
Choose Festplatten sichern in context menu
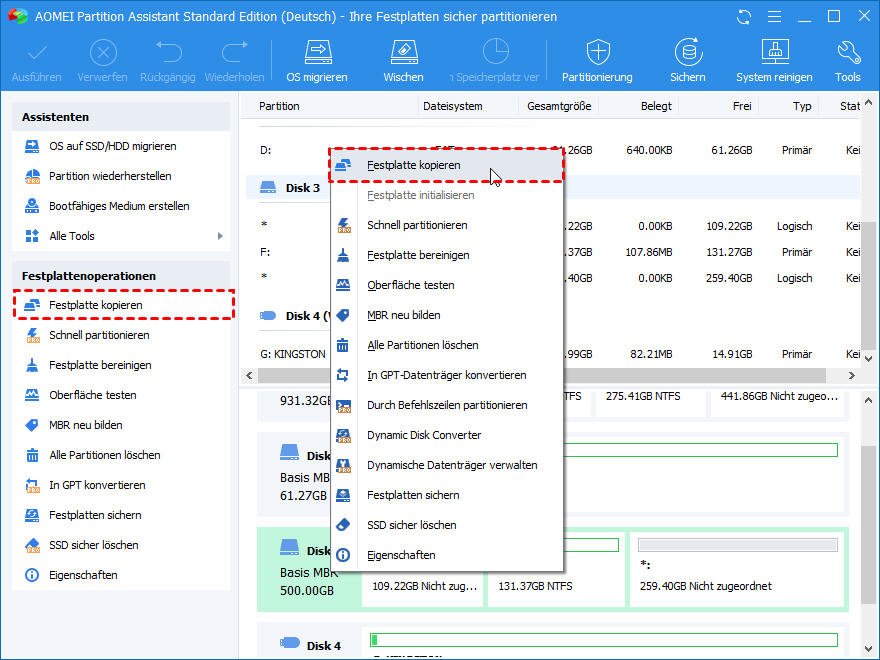(446, 495)
